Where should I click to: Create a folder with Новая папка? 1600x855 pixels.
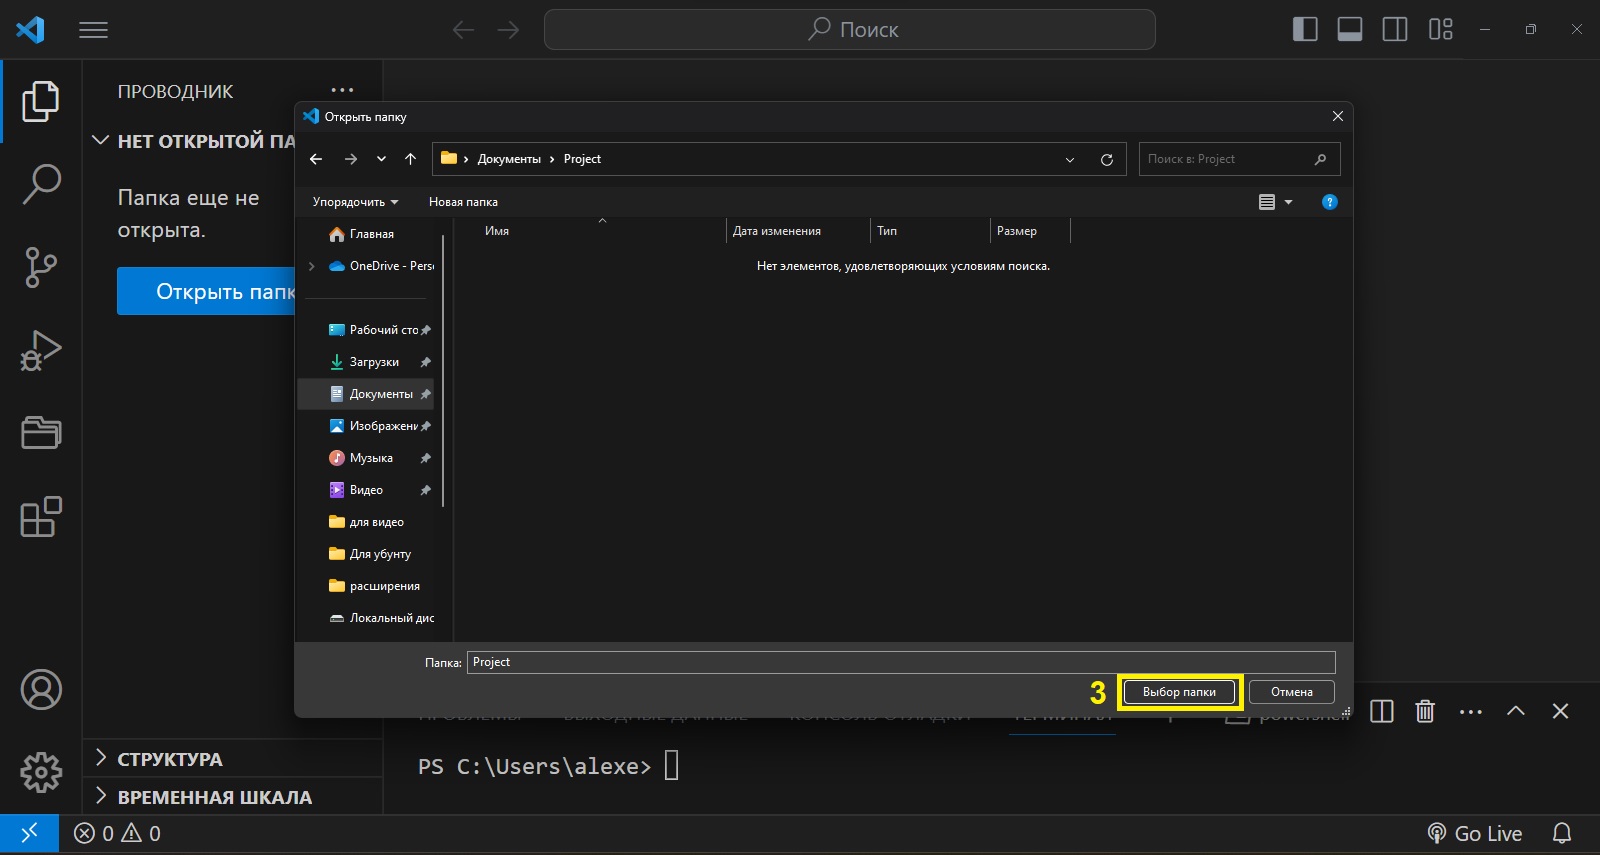(463, 202)
